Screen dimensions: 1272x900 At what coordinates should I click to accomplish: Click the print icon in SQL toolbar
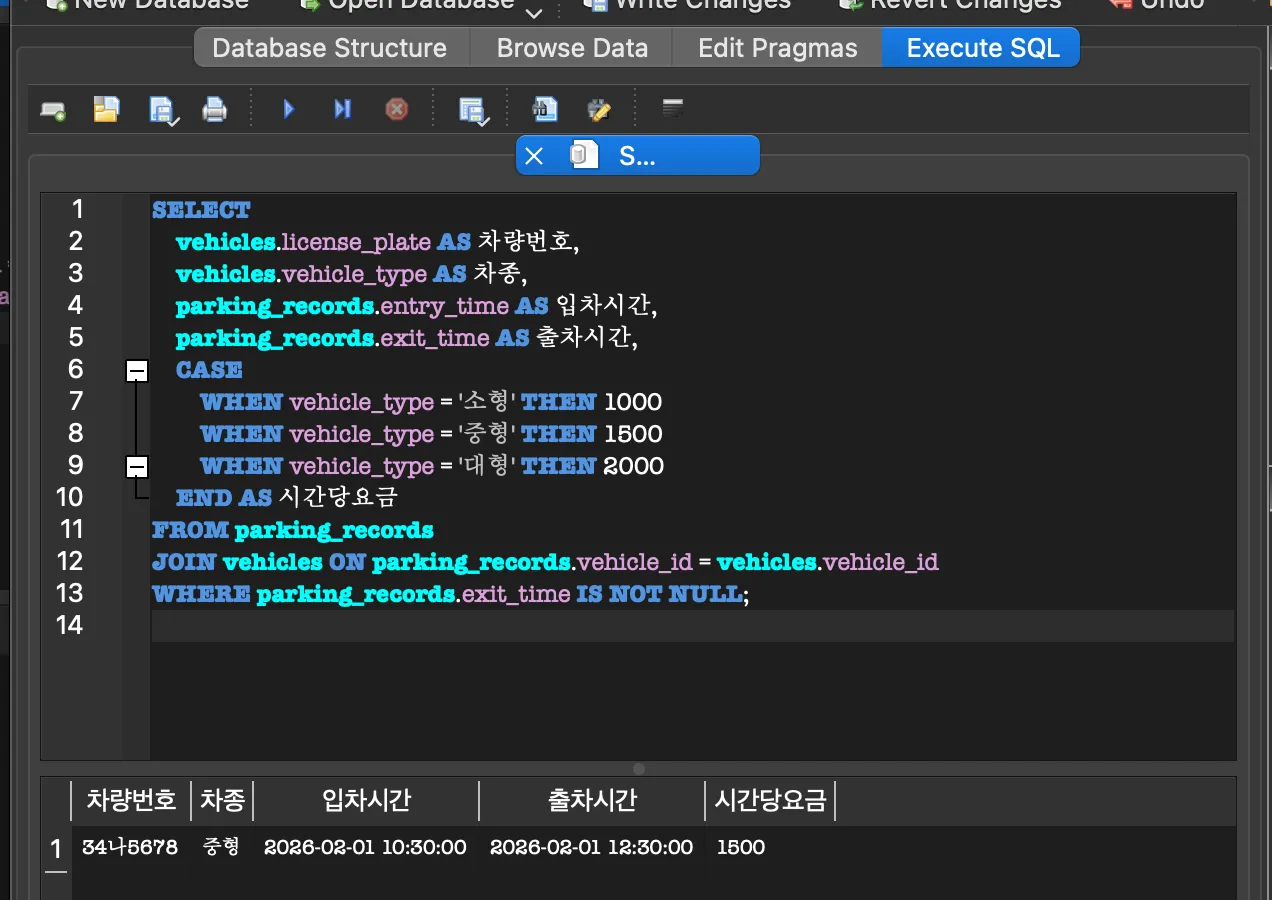[x=214, y=109]
